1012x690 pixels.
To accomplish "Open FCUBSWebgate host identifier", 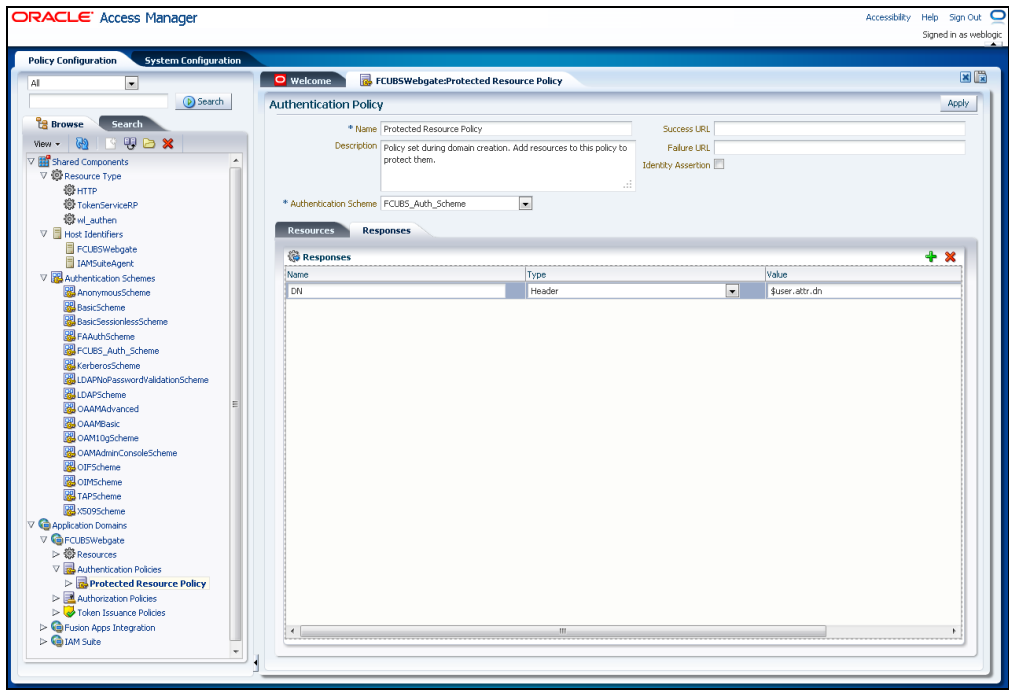I will tap(106, 249).
